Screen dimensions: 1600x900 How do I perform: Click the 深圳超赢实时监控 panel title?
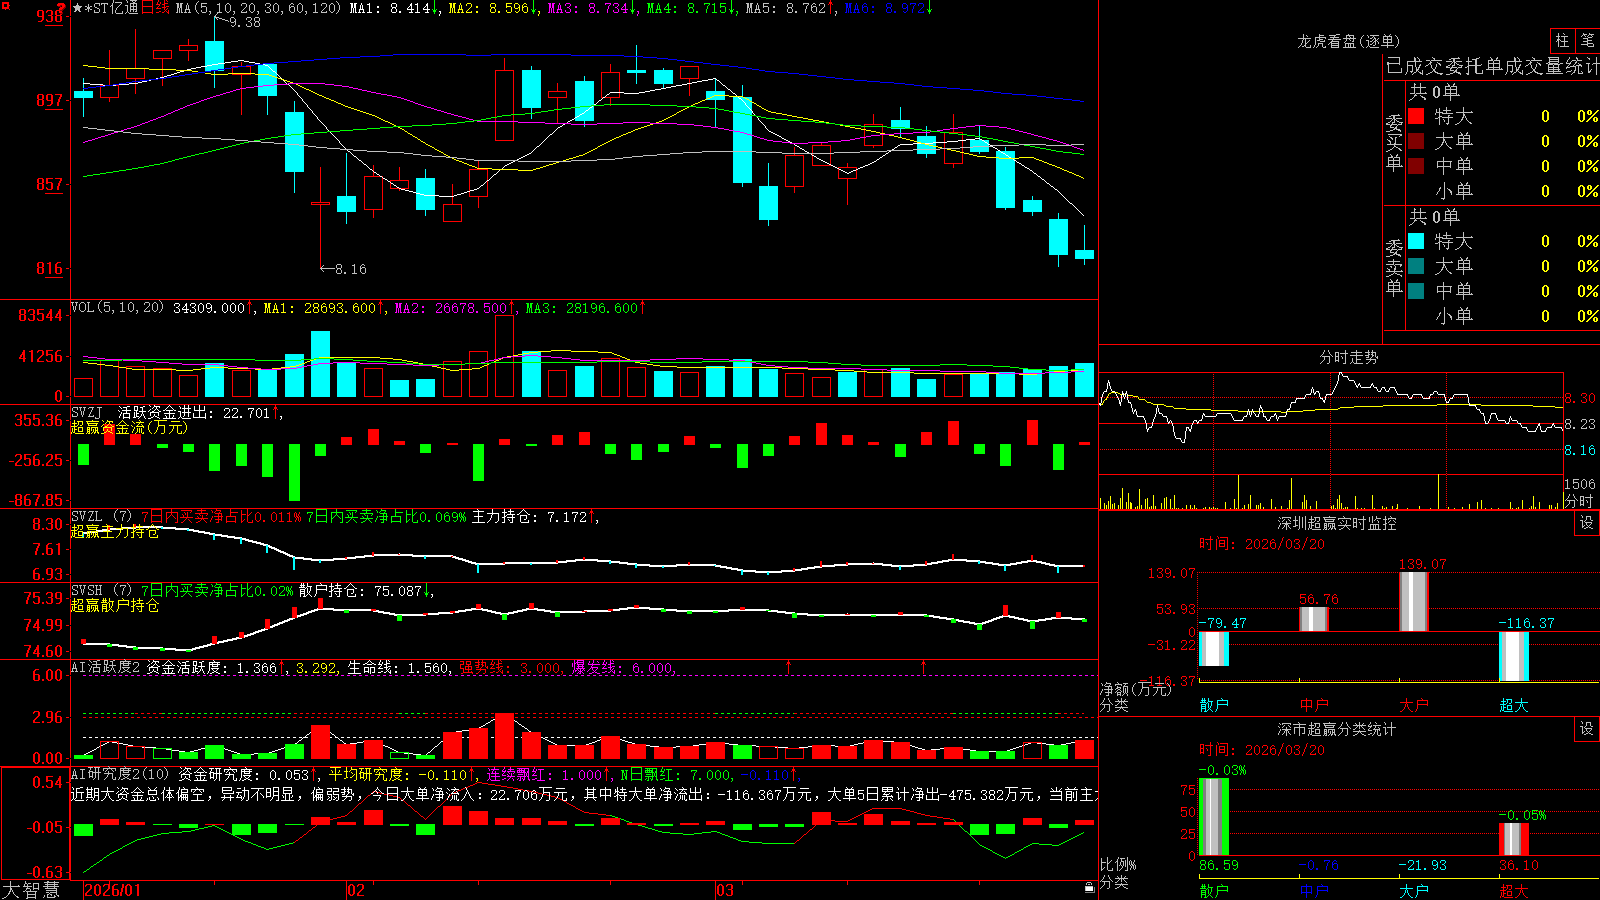tap(1337, 523)
